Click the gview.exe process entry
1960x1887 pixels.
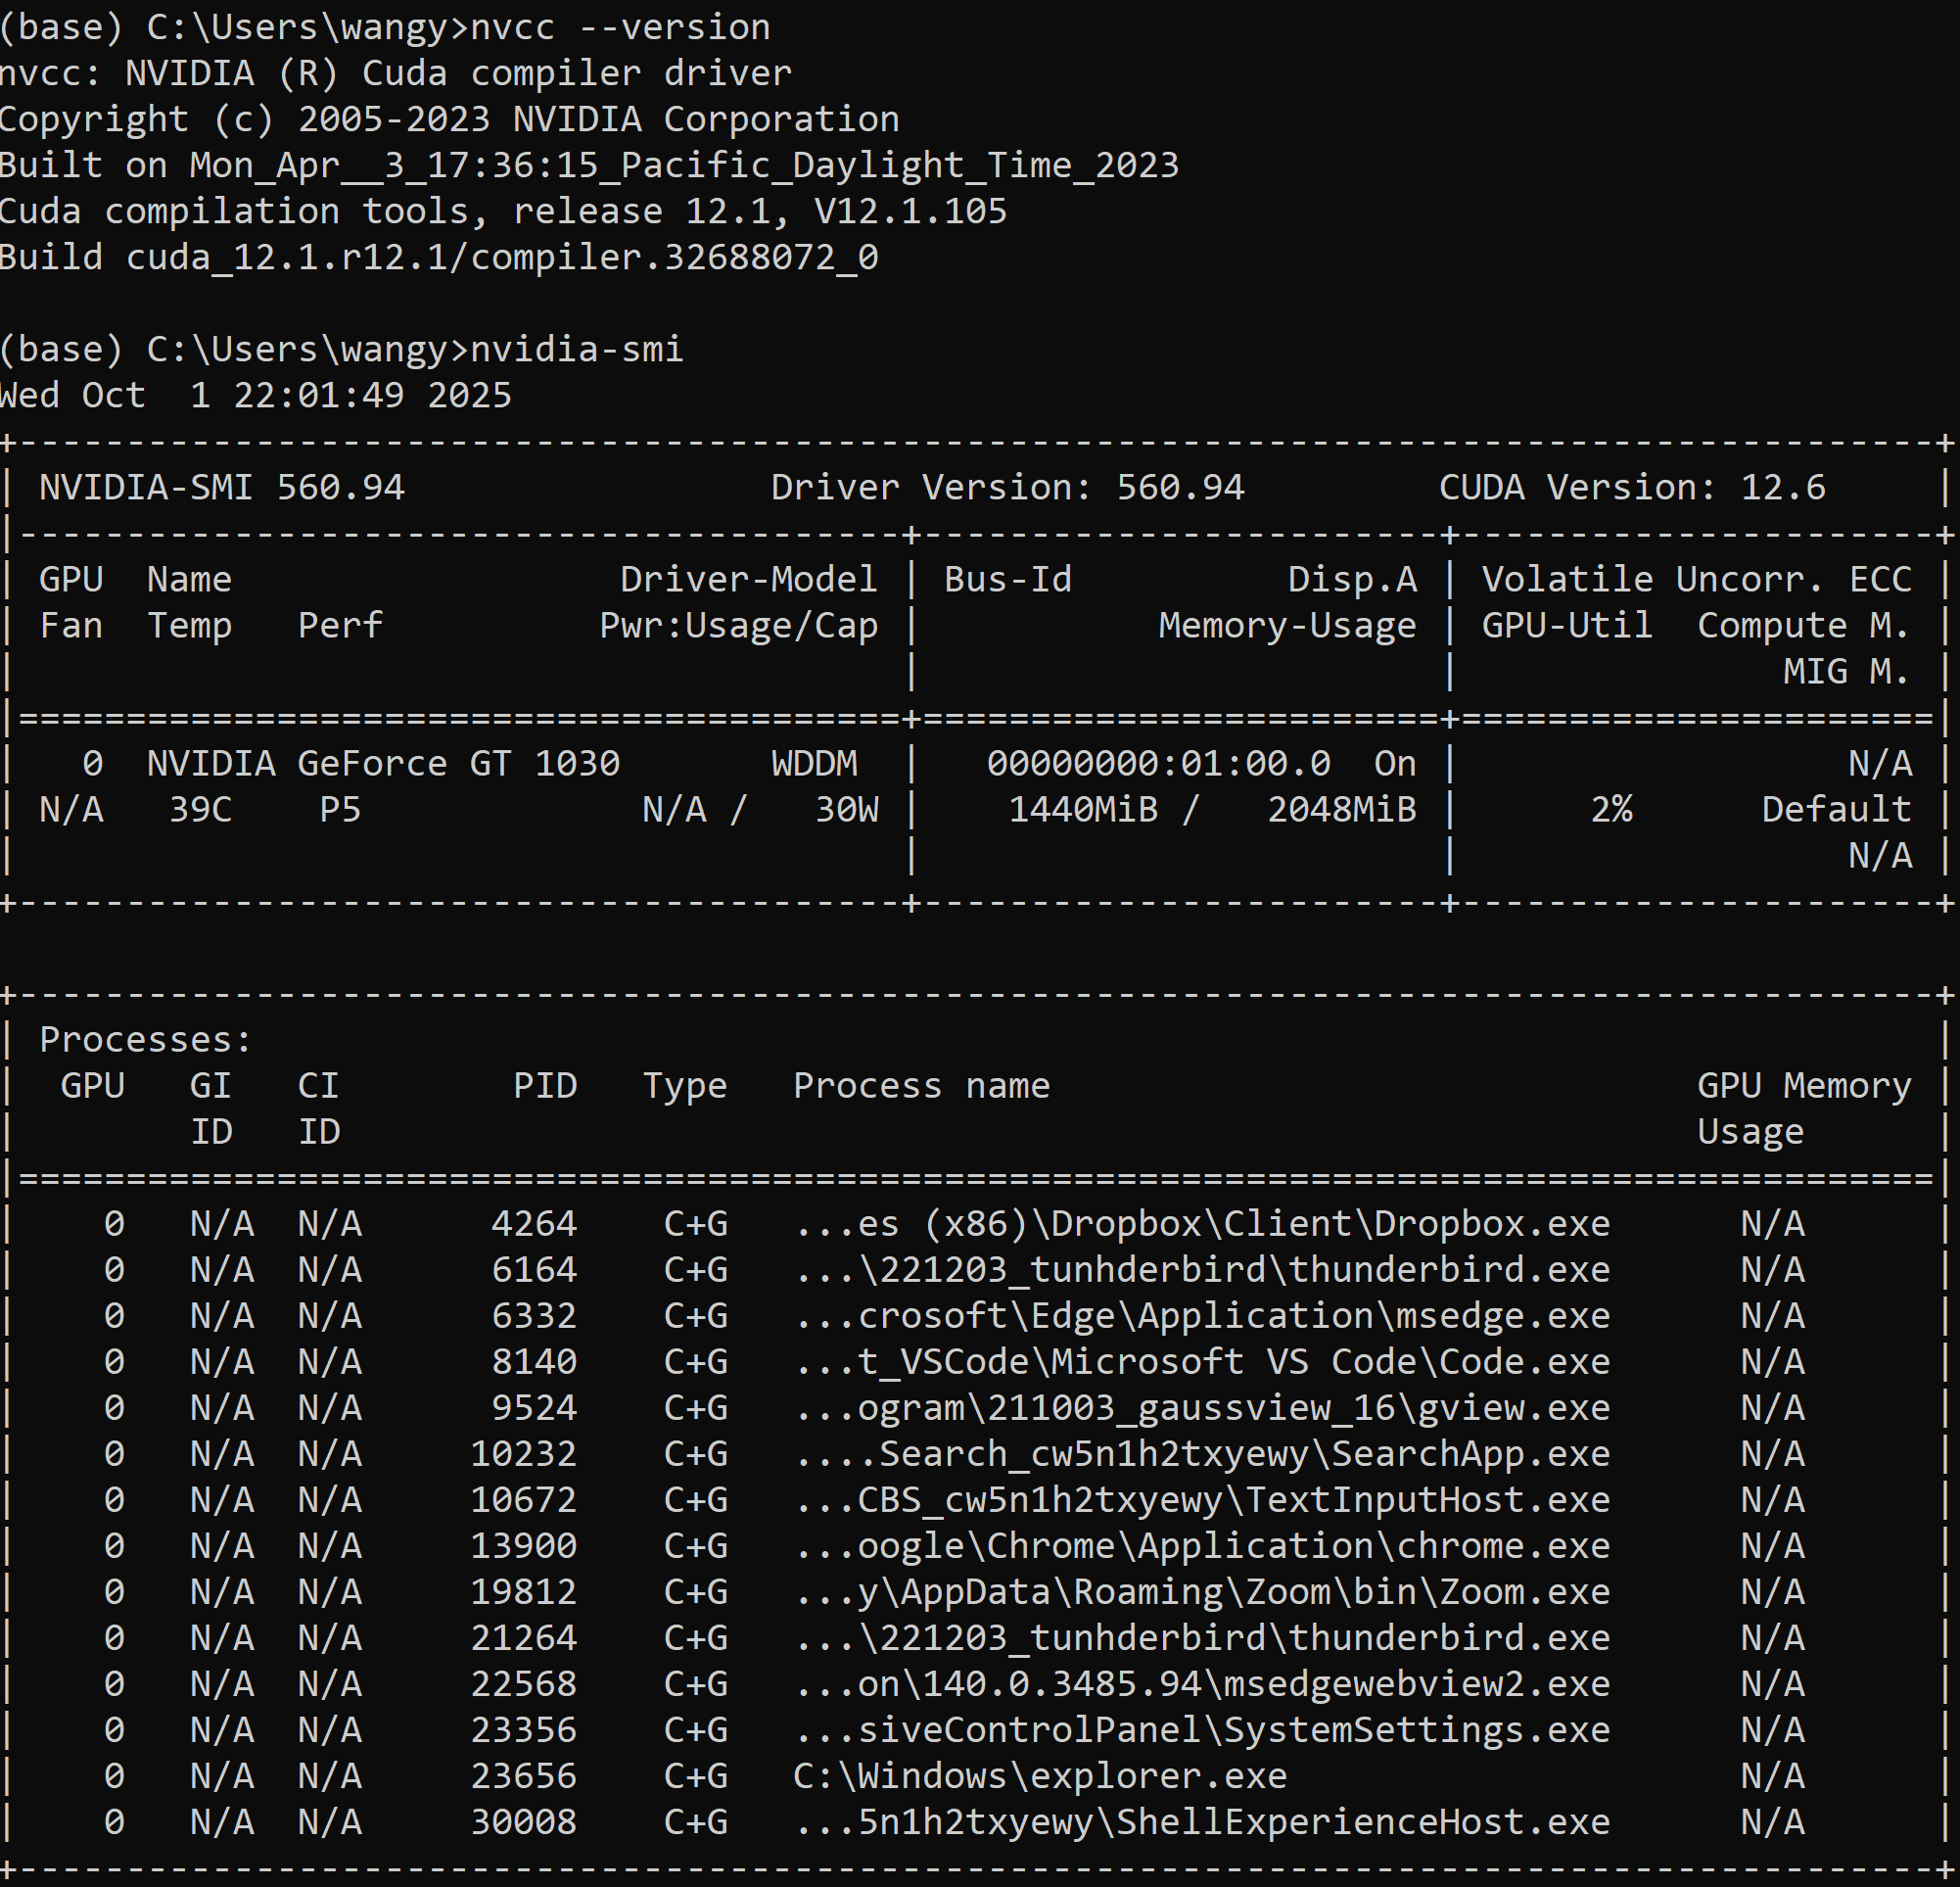click(1202, 1408)
